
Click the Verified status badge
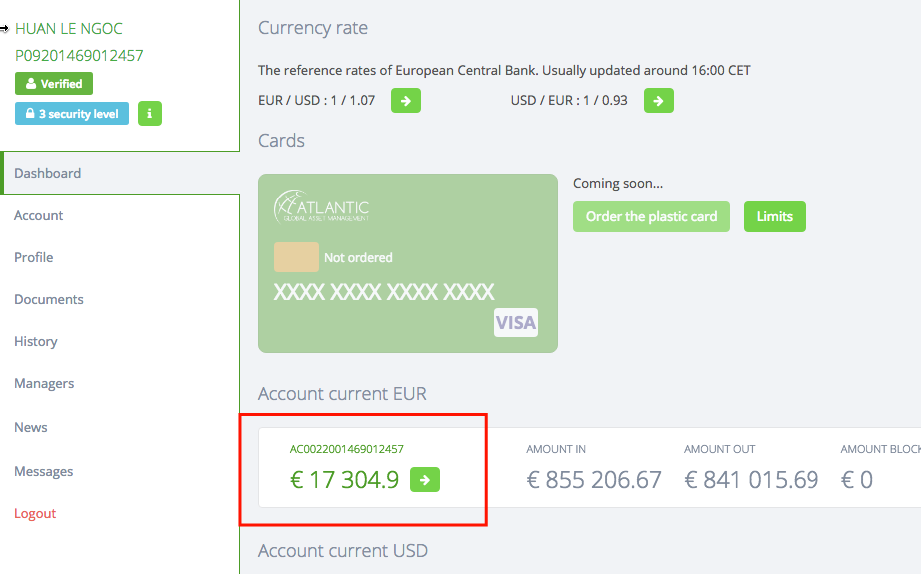[x=54, y=84]
